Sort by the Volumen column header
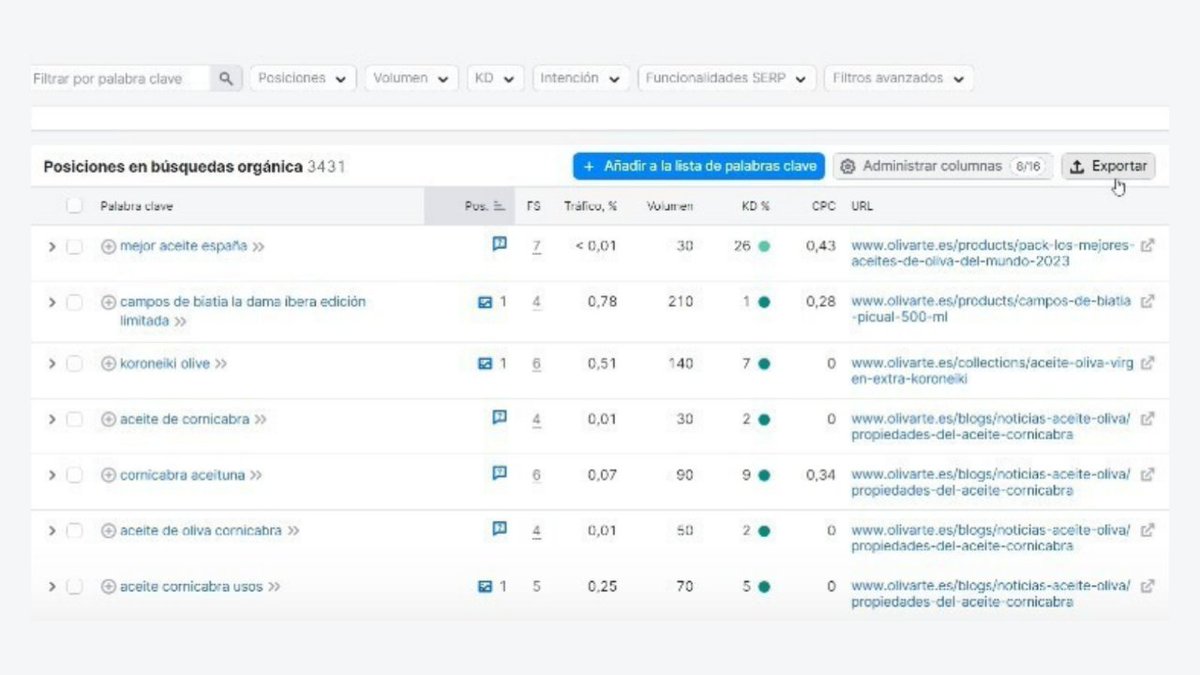 pyautogui.click(x=670, y=206)
